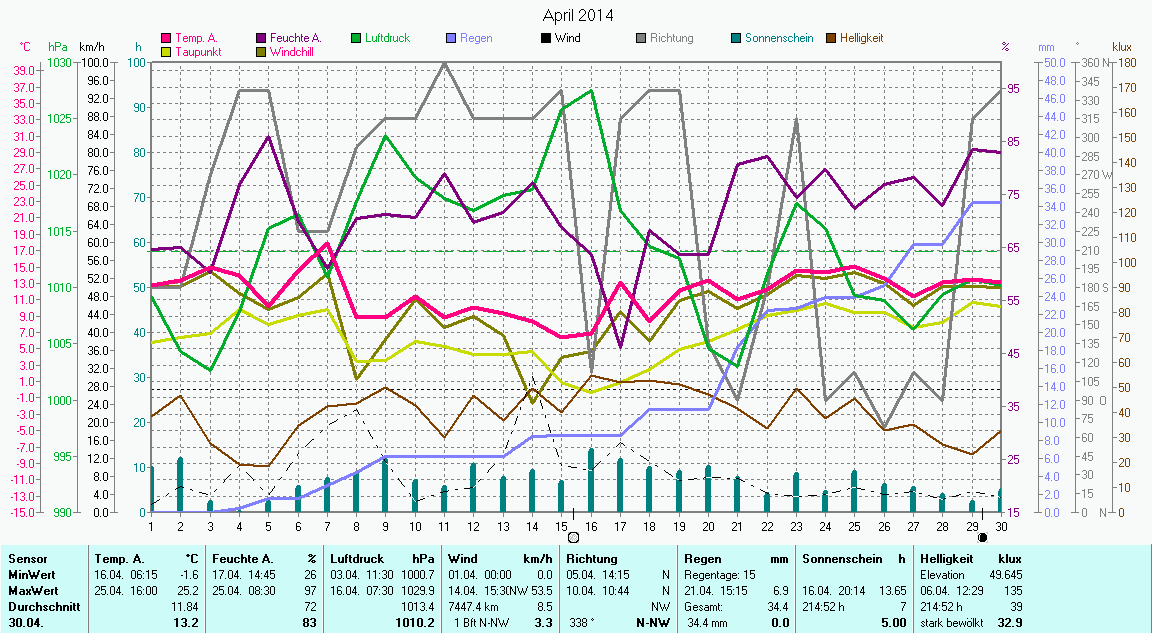Click the Regen column header in table
This screenshot has width=1152, height=633.
click(702, 558)
